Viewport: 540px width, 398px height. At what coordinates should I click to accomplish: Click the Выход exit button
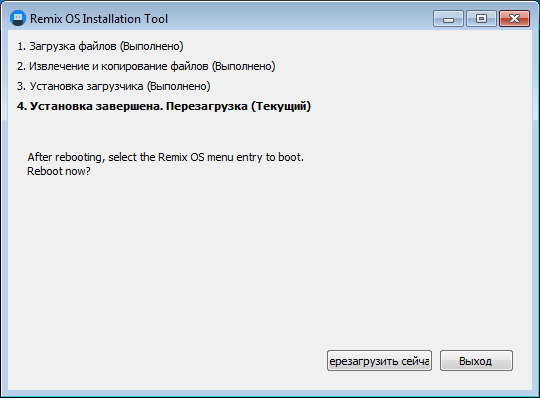click(x=476, y=361)
